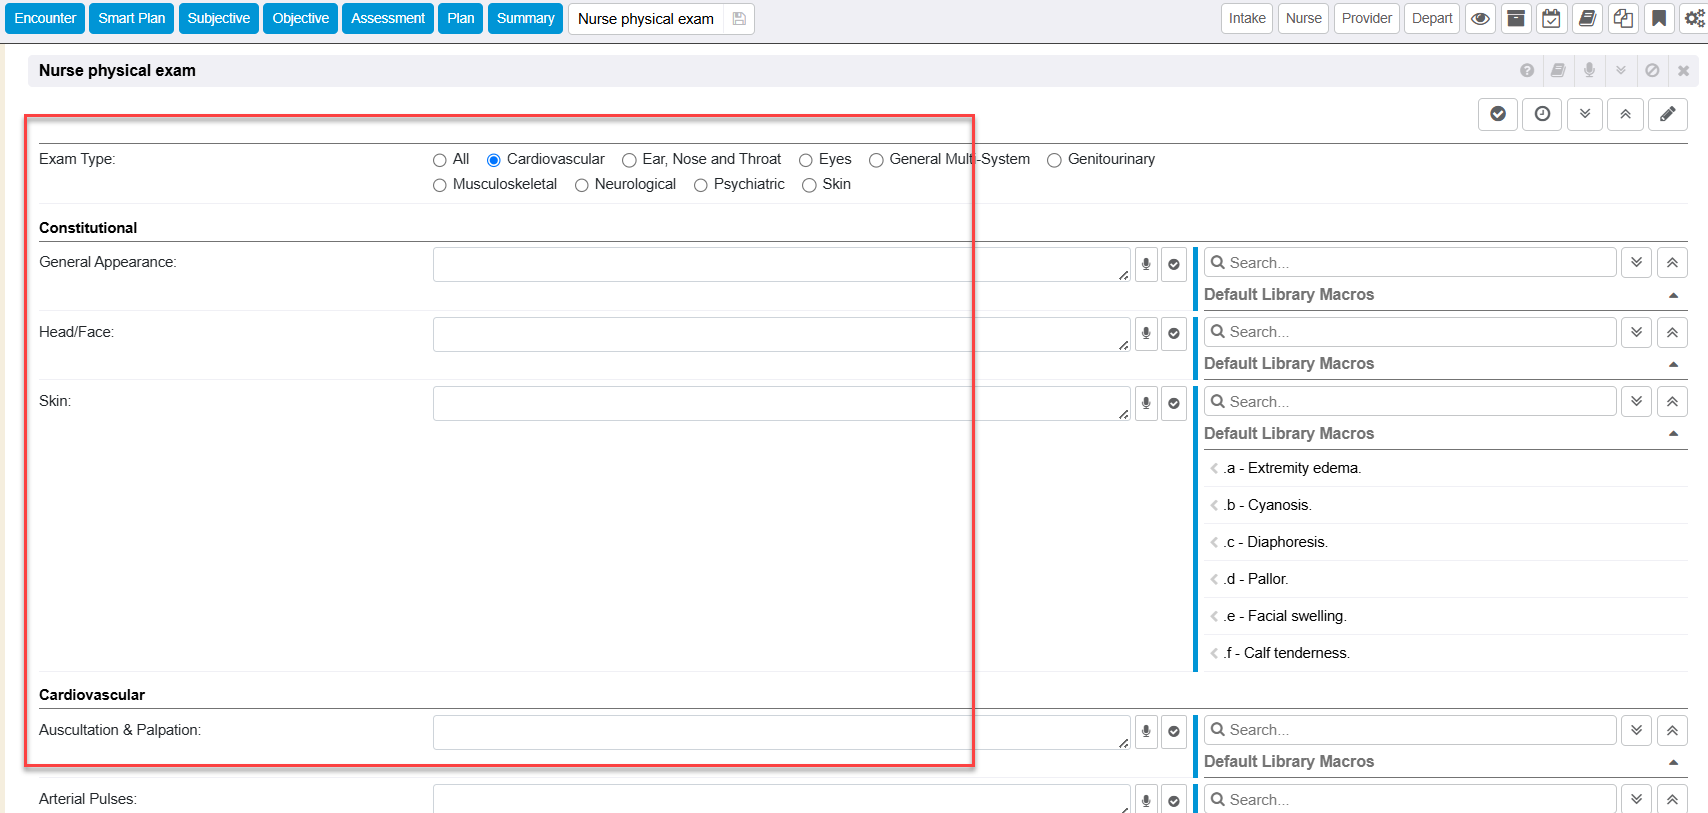1708x813 pixels.
Task: Select the Neurological exam type
Action: [x=582, y=185]
